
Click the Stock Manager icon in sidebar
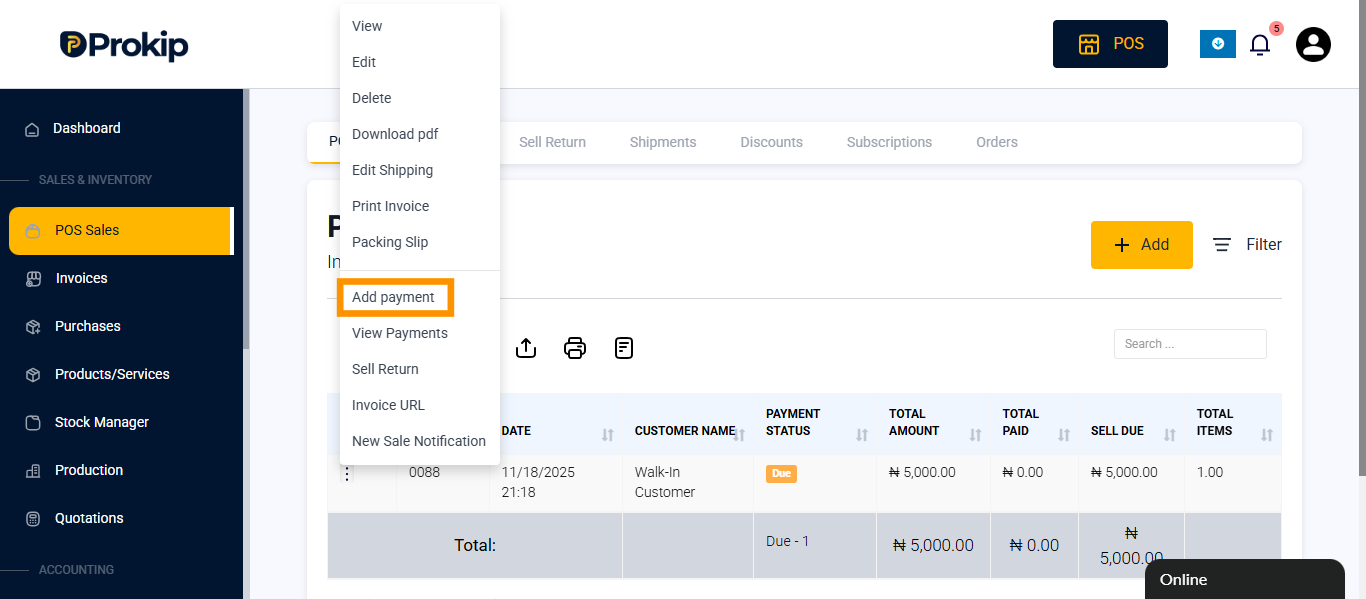point(33,422)
